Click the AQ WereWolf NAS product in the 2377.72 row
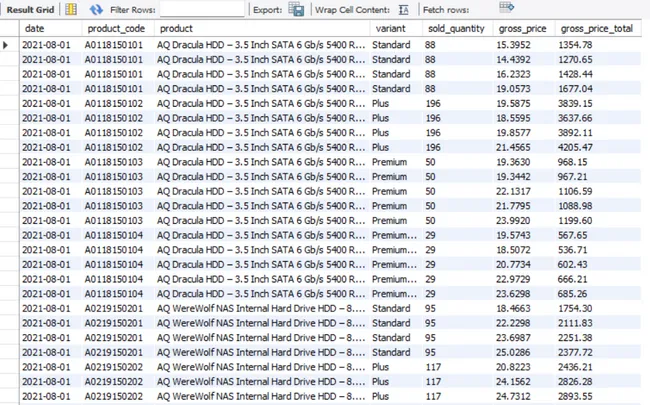The height and width of the screenshot is (405, 650). point(261,352)
